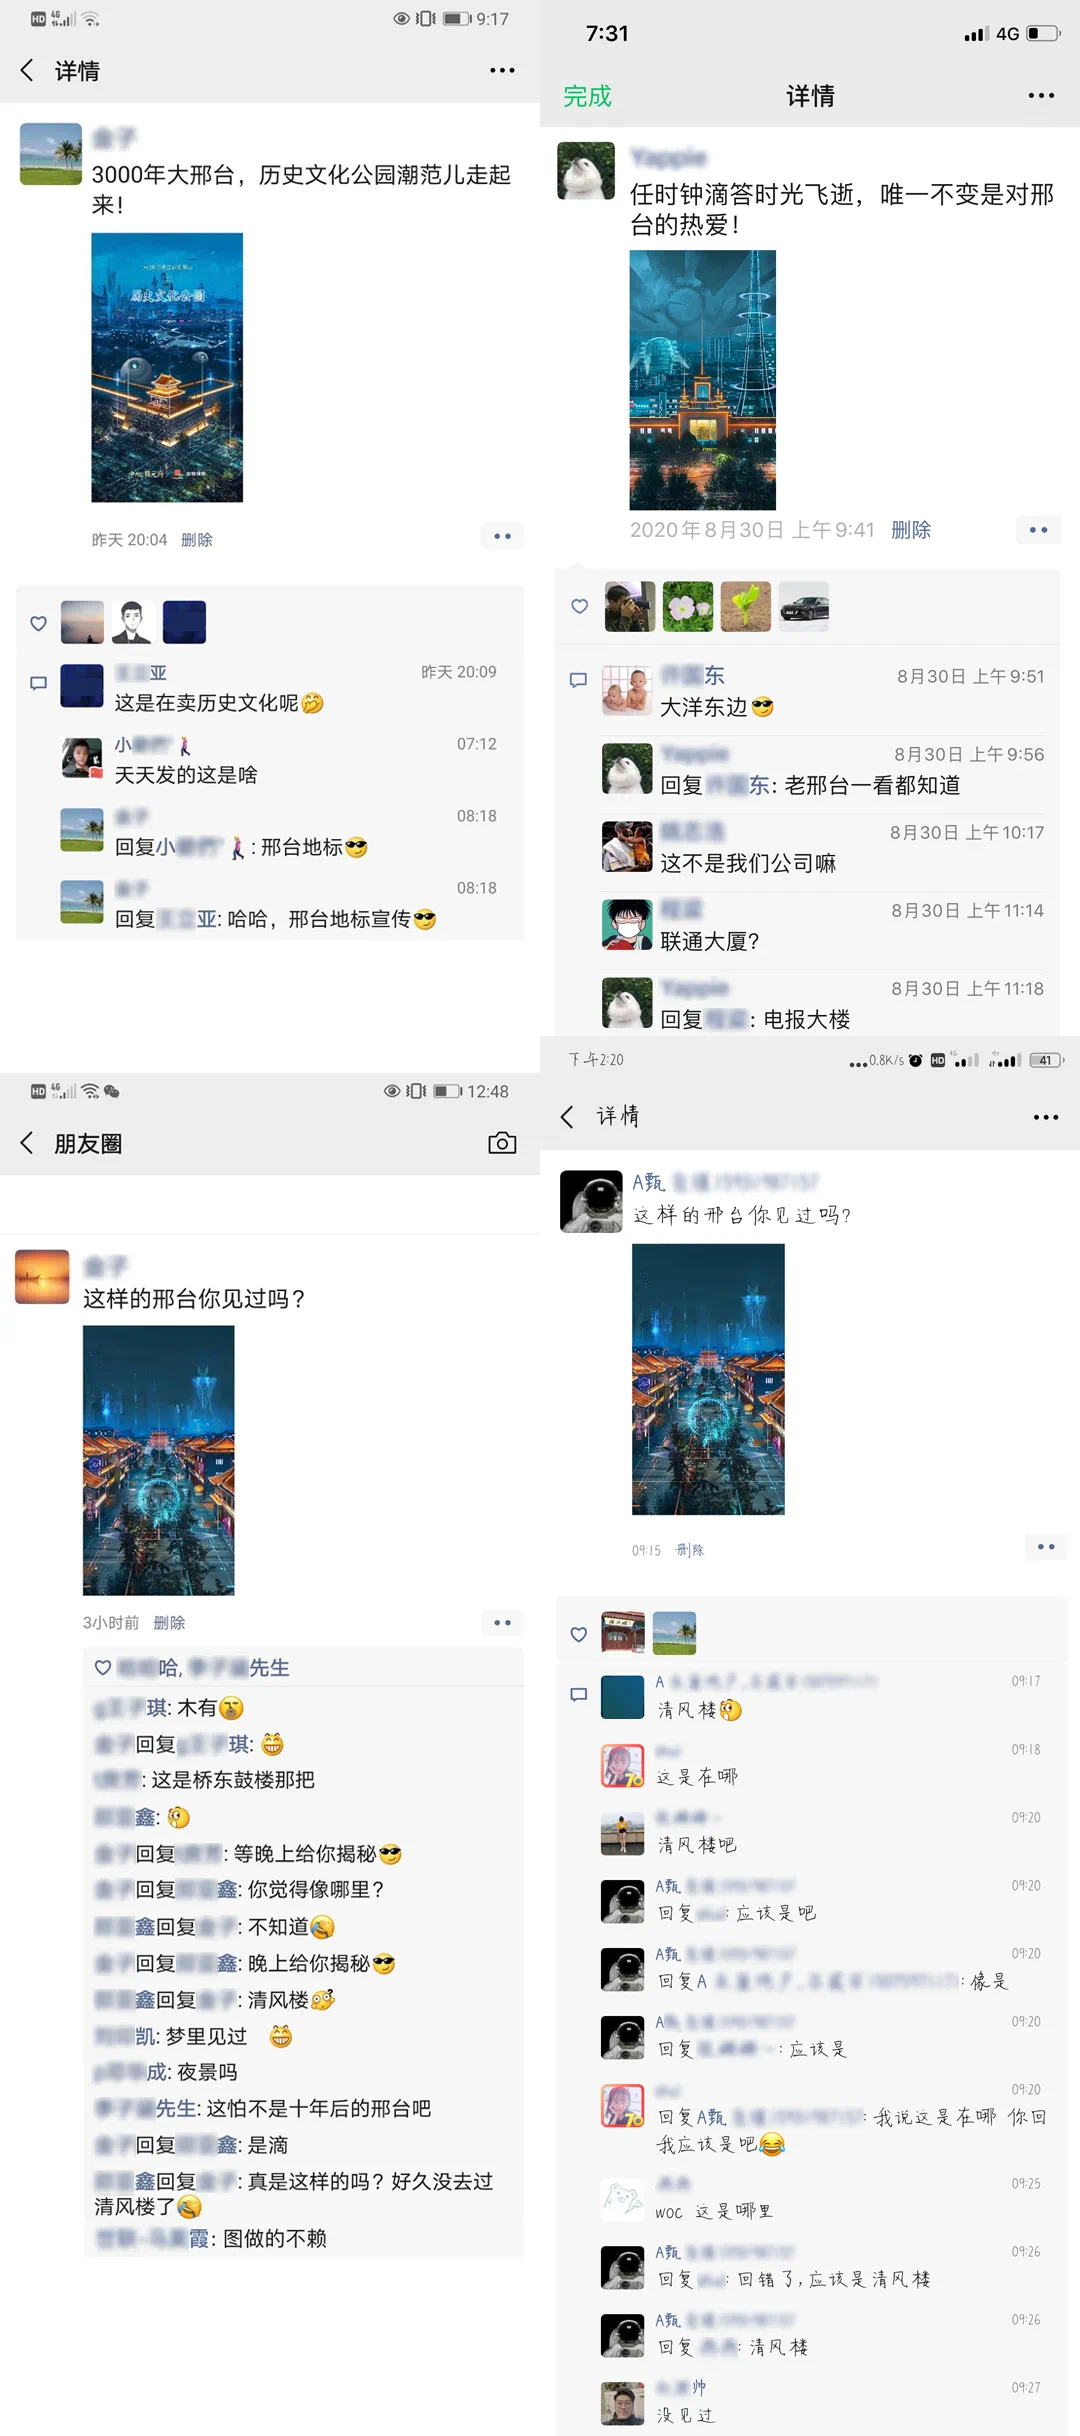Open two-dot action menu beside 3小时前

click(x=502, y=1622)
